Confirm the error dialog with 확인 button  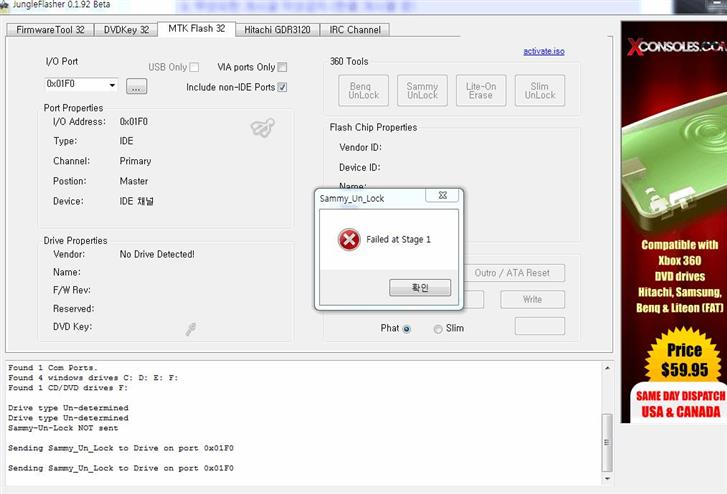point(420,288)
